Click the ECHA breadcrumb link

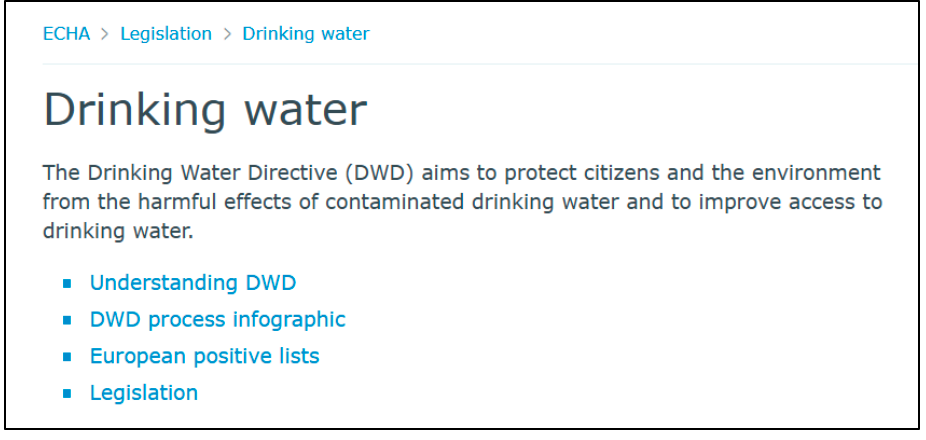66,34
